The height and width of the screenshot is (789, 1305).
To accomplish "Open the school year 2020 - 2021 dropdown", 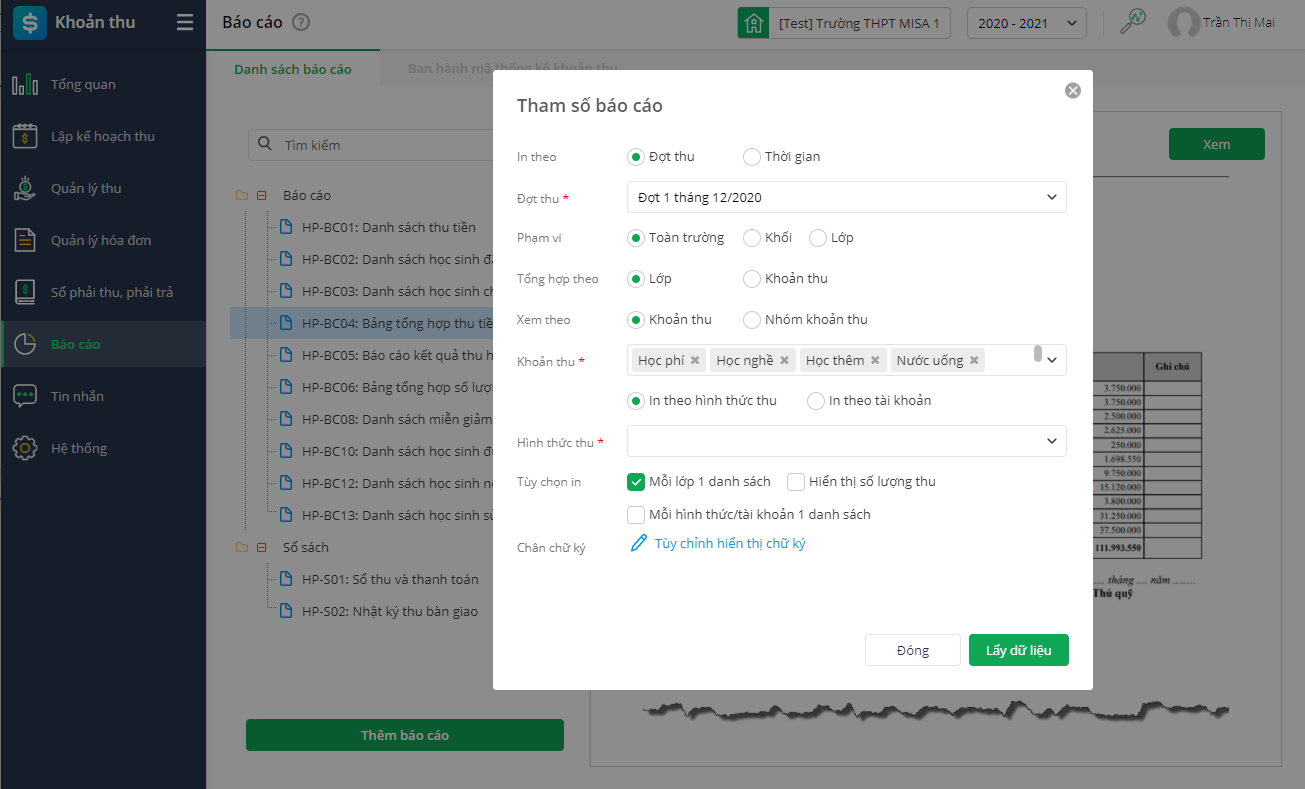I will (x=1027, y=22).
